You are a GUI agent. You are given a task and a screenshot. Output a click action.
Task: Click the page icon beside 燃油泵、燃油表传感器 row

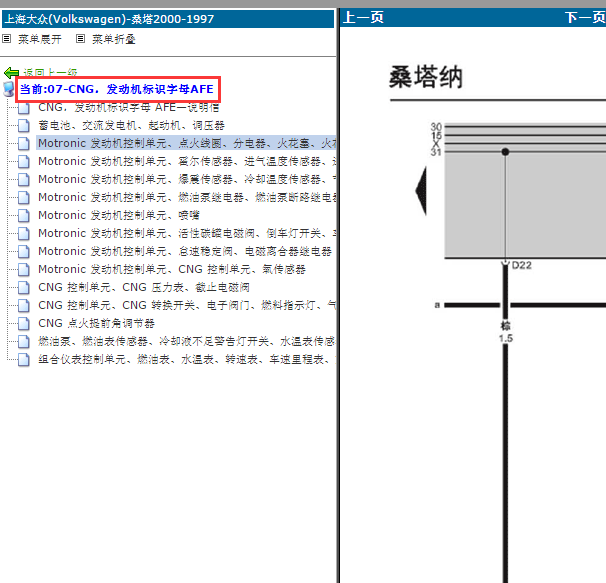[x=24, y=341]
